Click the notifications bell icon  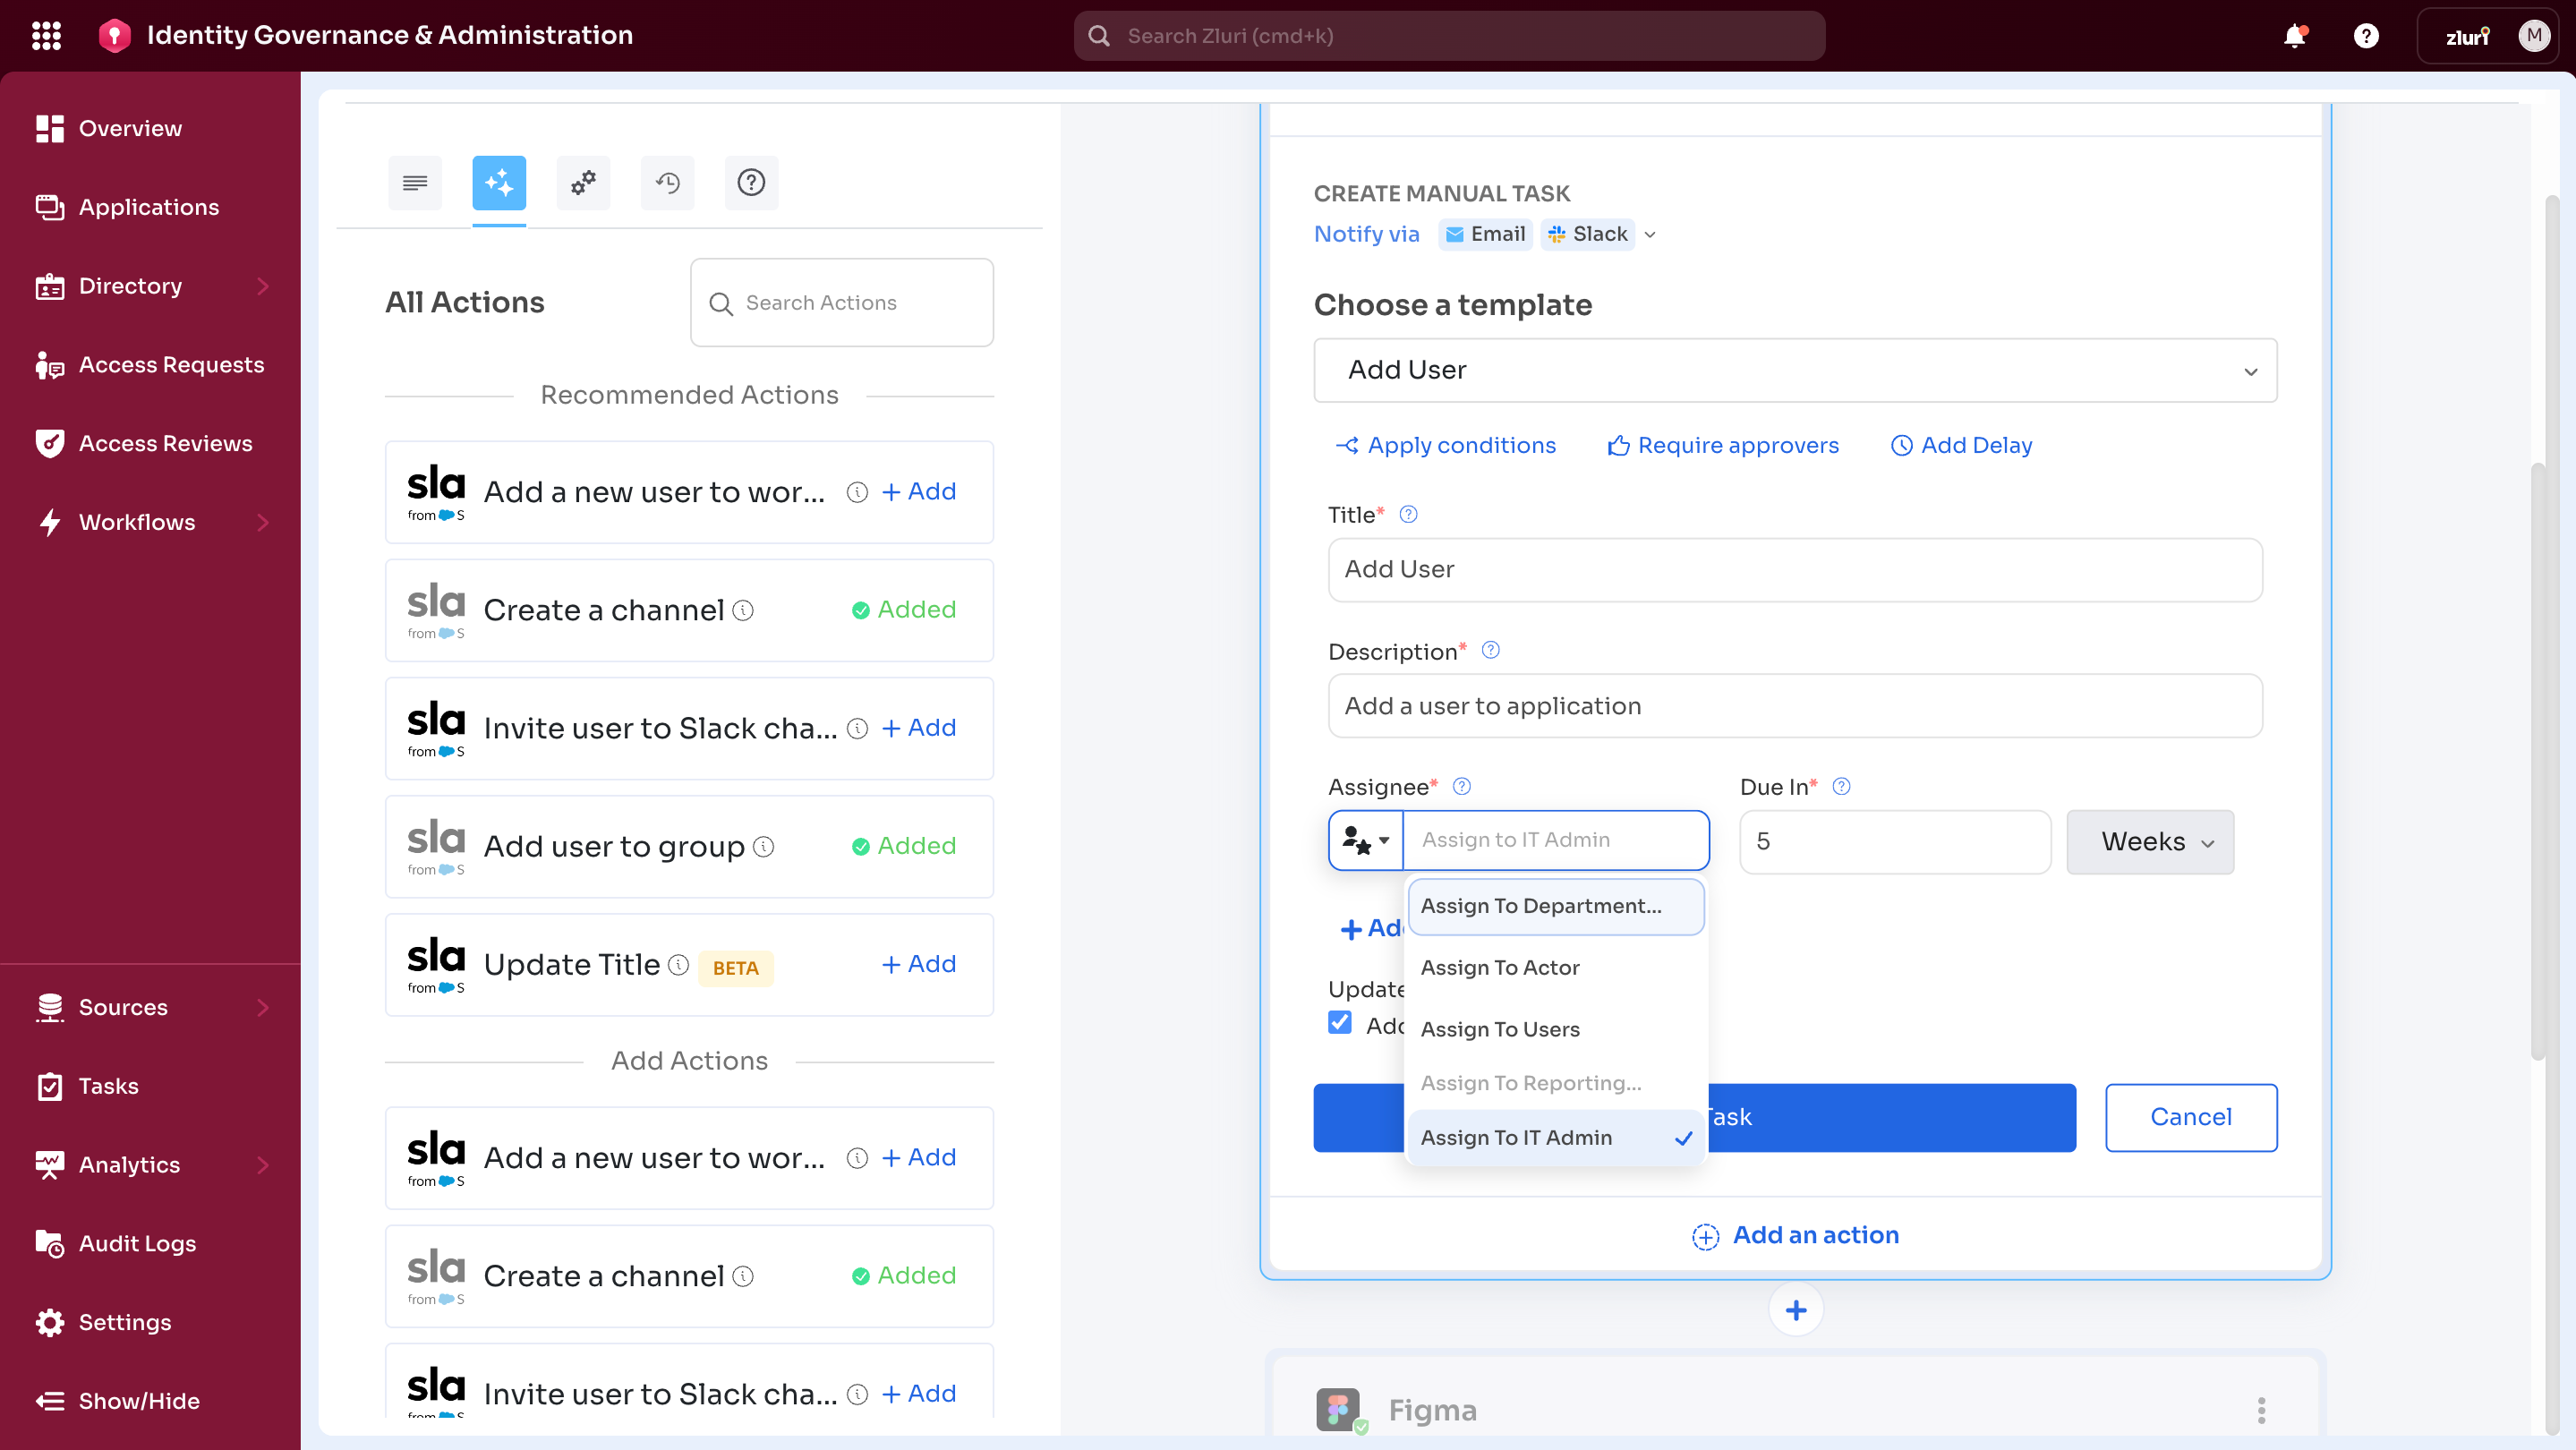click(x=2294, y=36)
